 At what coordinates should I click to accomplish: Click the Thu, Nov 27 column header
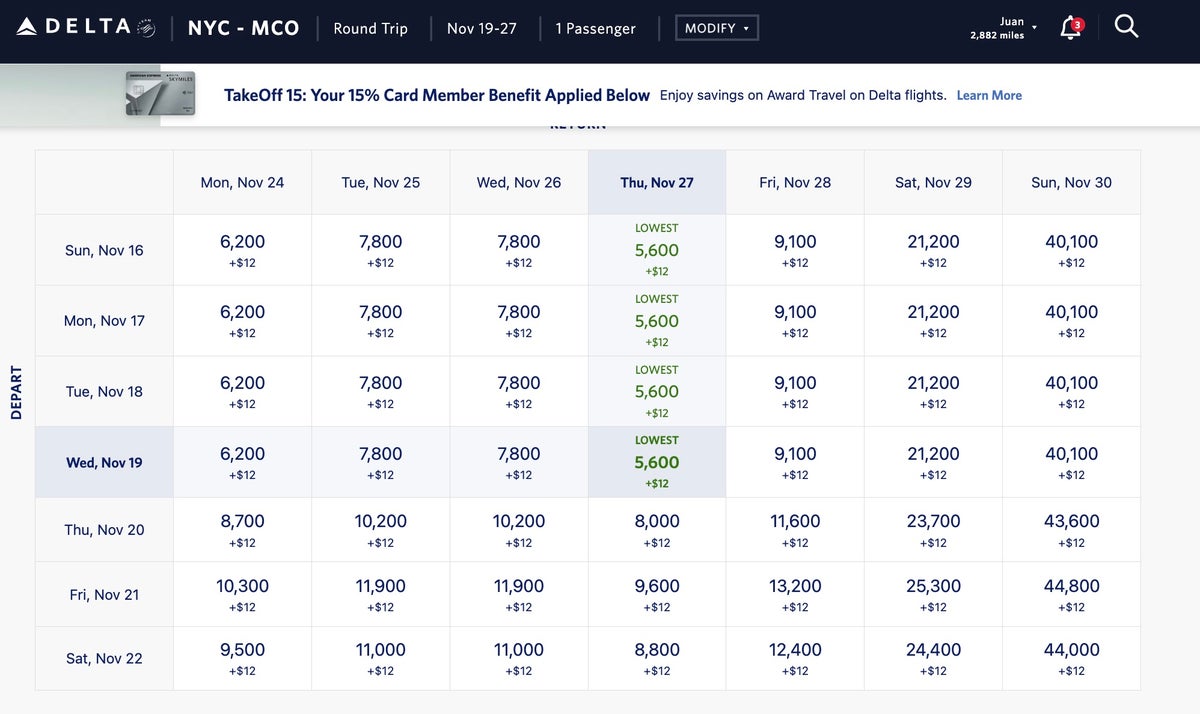[657, 182]
